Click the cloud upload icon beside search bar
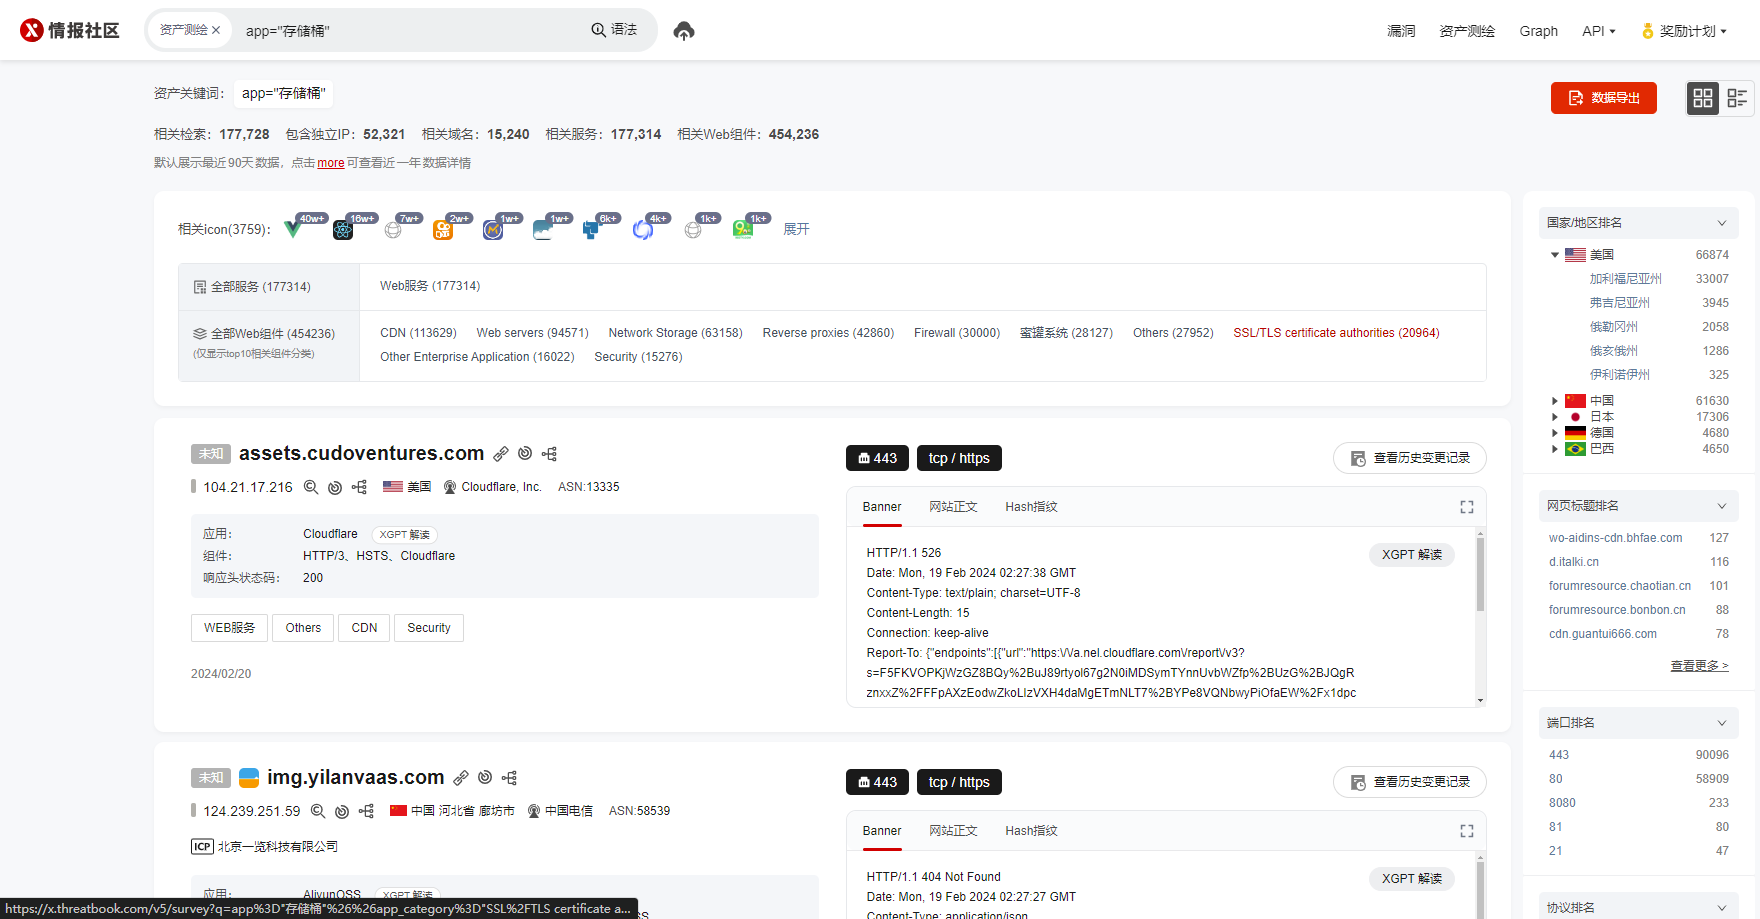The height and width of the screenshot is (919, 1760). [684, 31]
